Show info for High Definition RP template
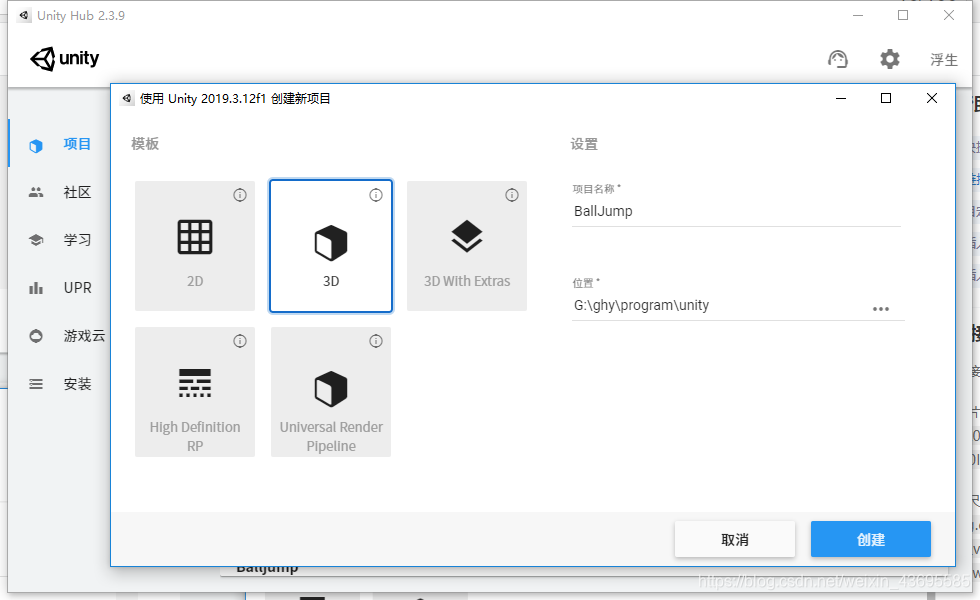This screenshot has width=980, height=600. coord(240,341)
